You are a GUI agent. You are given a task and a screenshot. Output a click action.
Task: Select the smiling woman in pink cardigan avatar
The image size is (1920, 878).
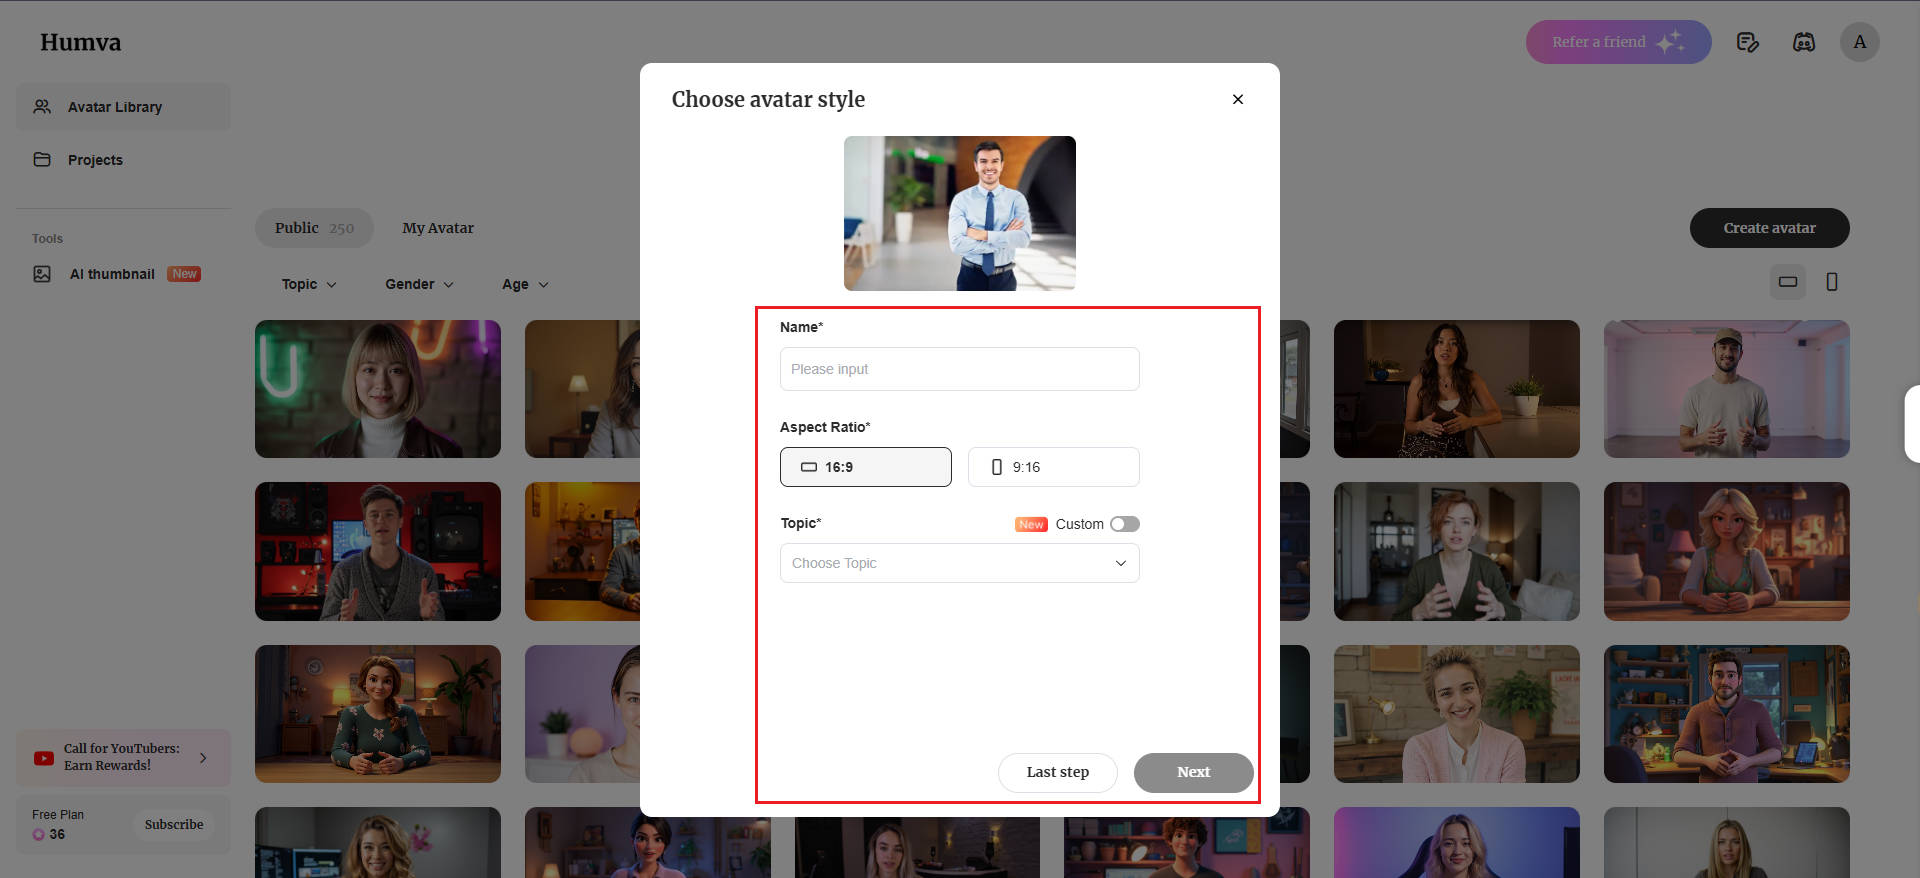point(1457,714)
